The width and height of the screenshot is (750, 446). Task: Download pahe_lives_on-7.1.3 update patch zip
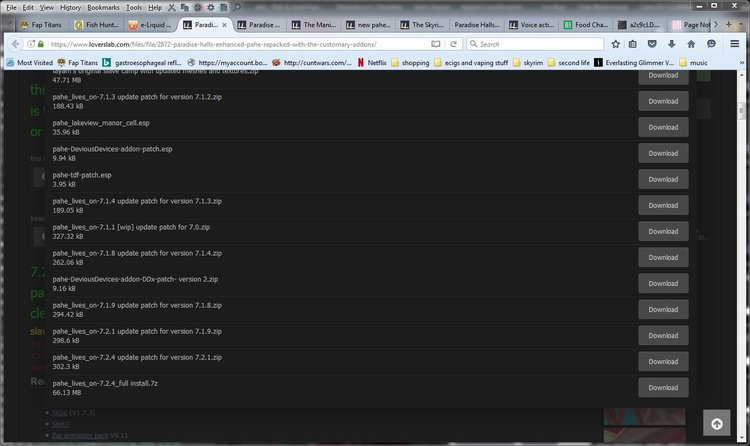[x=663, y=101]
